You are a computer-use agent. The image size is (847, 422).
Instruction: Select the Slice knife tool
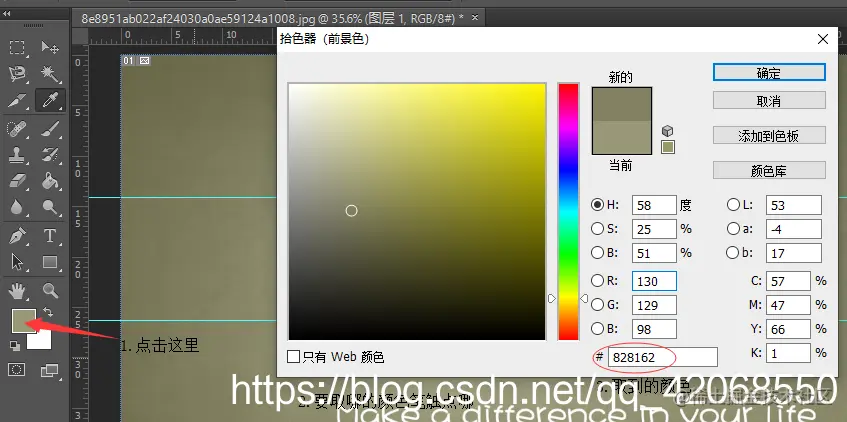(17, 100)
